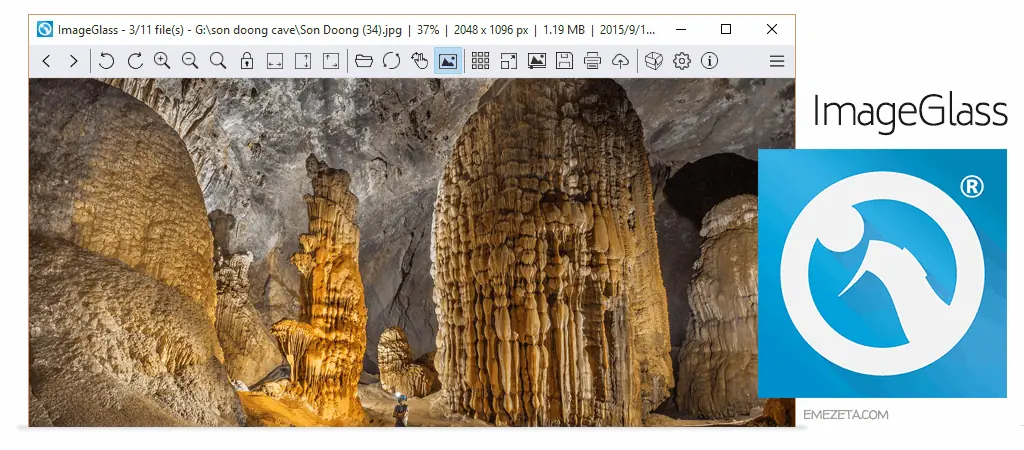Open settings with the gear icon

point(682,61)
